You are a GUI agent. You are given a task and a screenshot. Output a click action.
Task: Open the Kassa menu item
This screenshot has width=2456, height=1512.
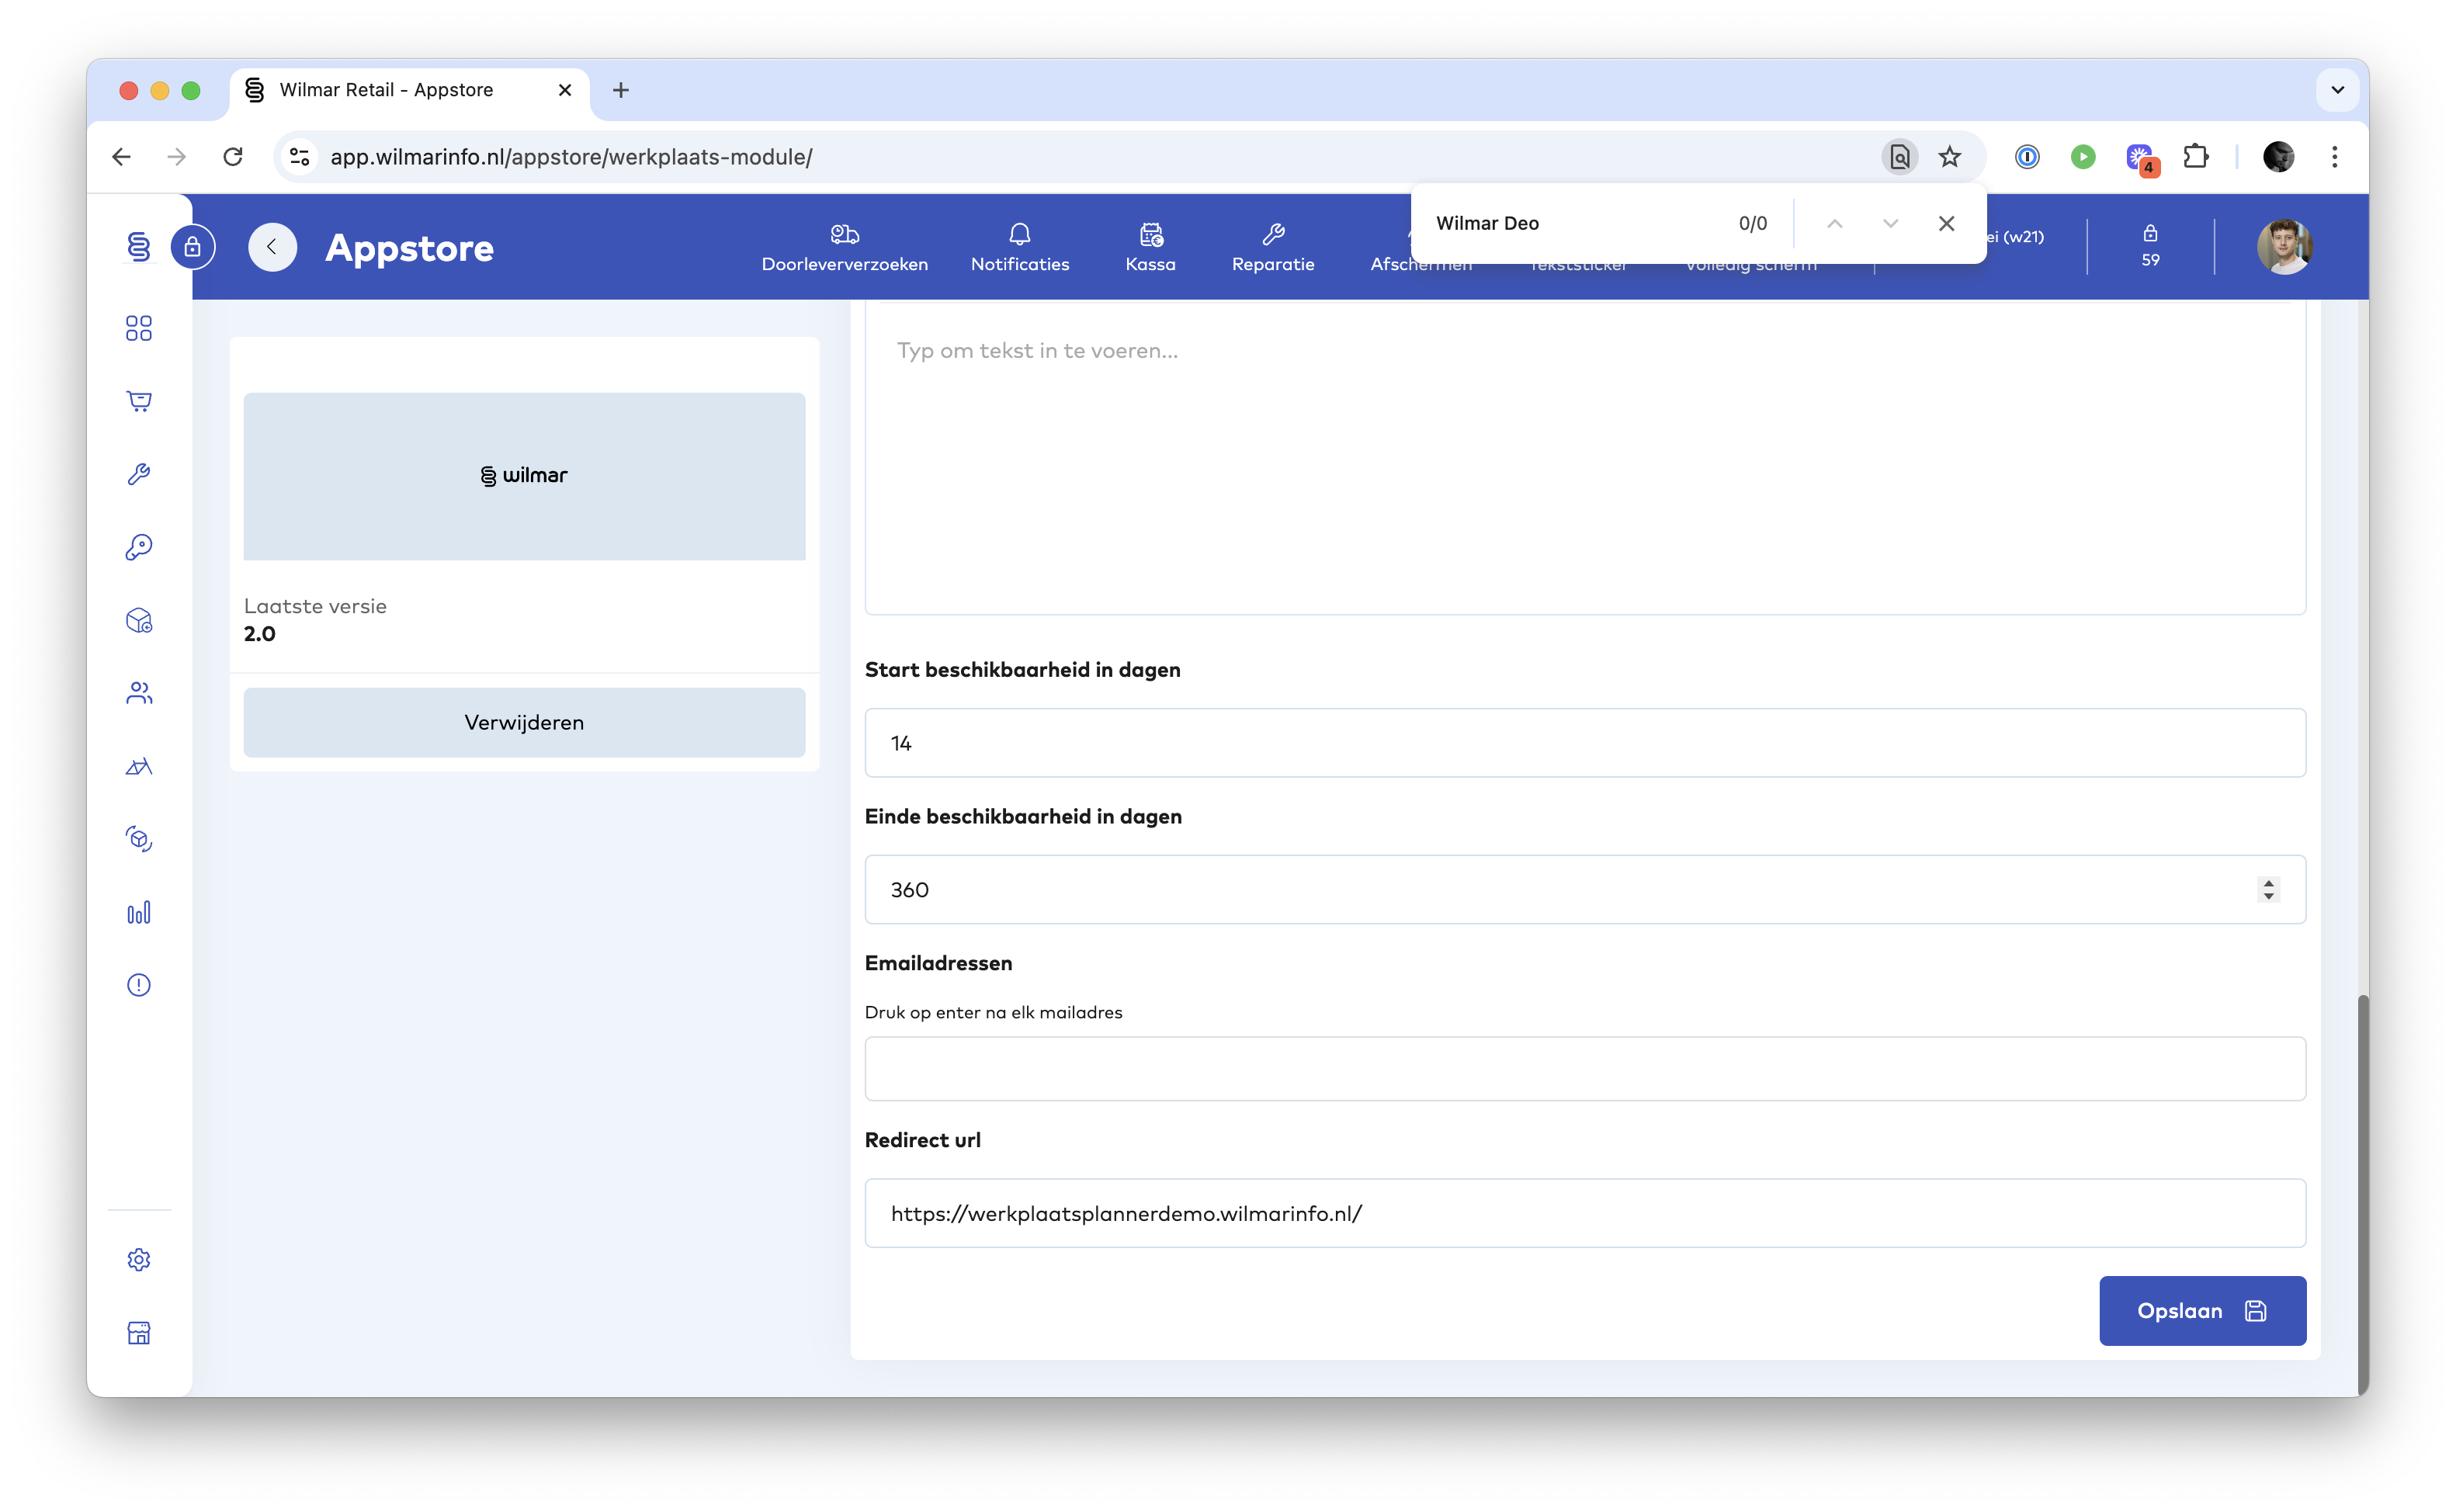pos(1150,247)
